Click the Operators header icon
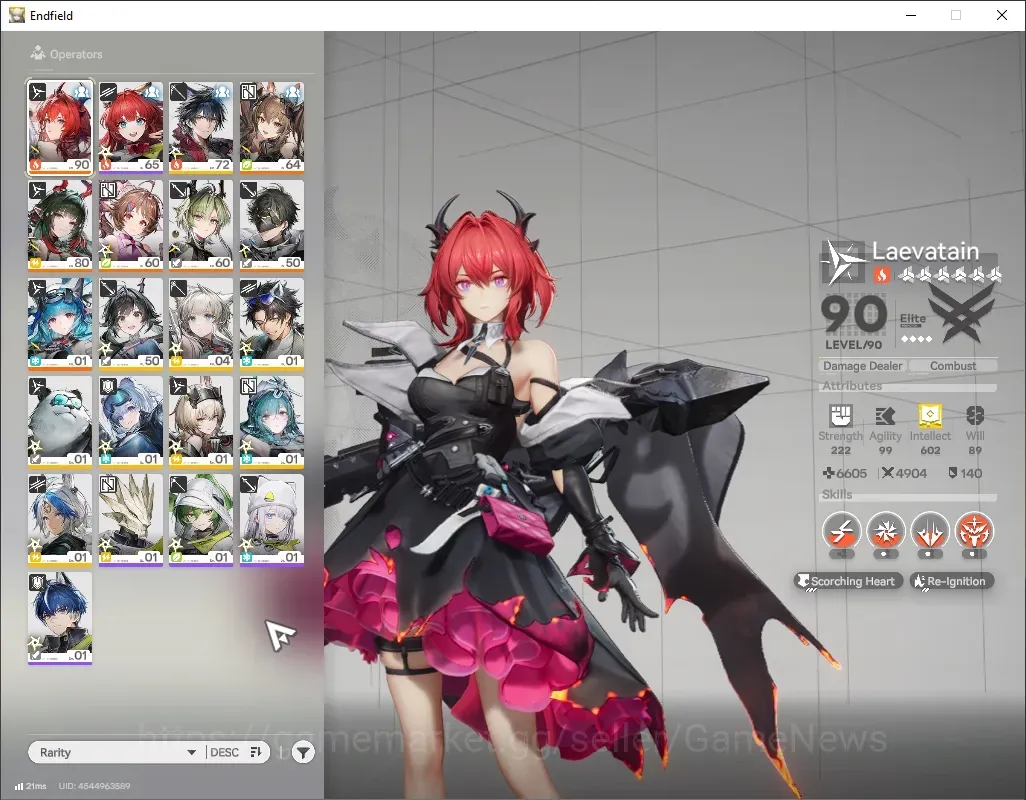 click(x=38, y=53)
